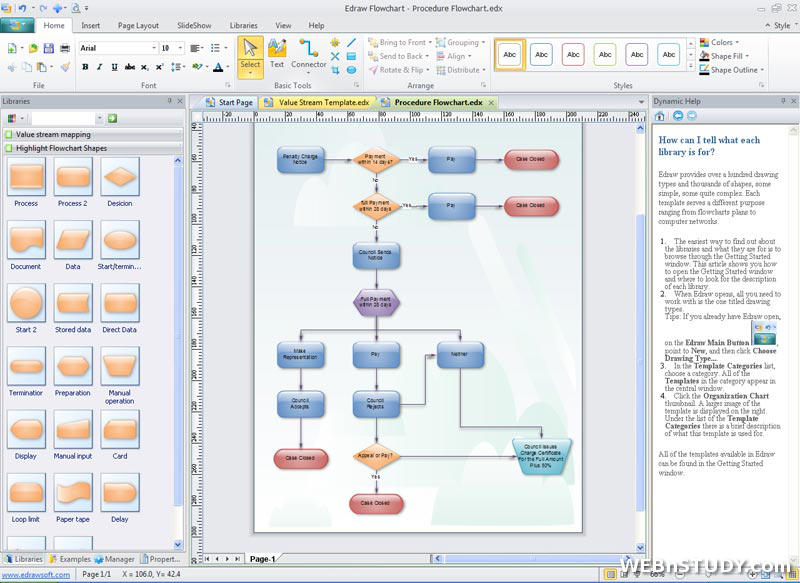Collapse the ribbon with the caret near Style
The height and width of the screenshot is (583, 800).
tap(768, 25)
